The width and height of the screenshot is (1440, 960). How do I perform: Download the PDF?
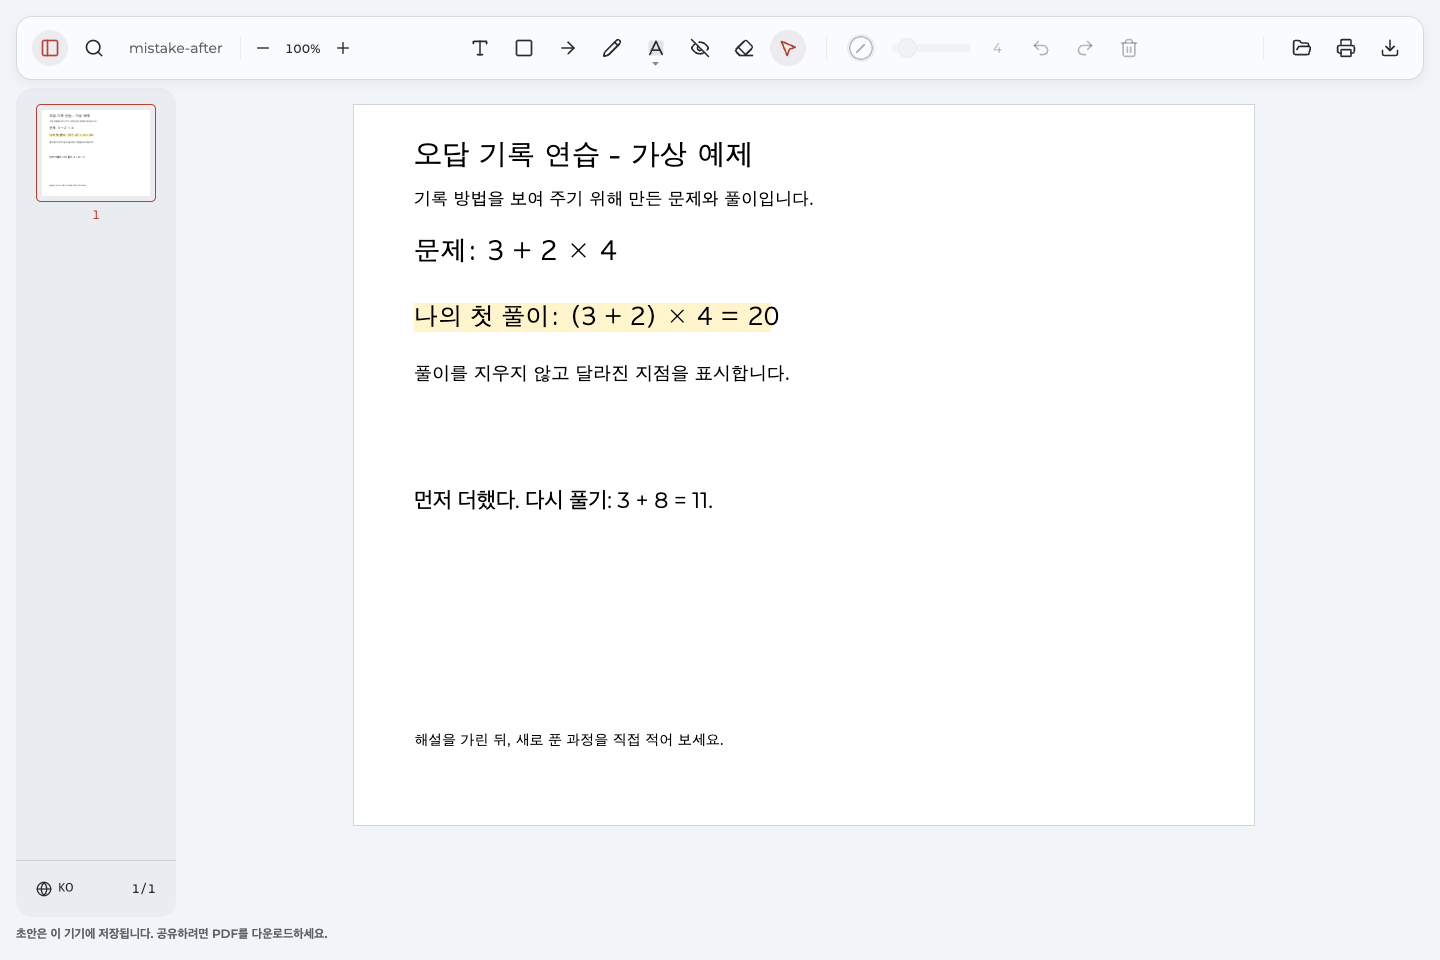click(1390, 48)
